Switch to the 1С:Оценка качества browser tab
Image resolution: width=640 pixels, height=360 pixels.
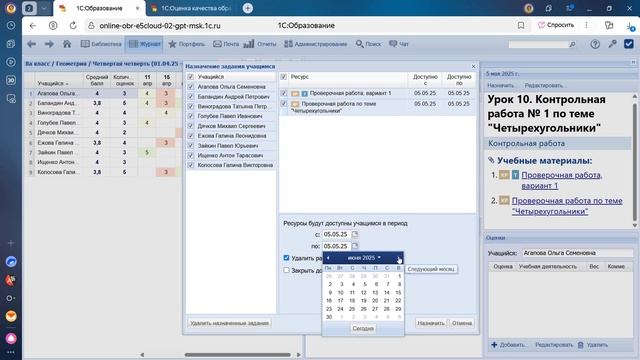point(192,8)
